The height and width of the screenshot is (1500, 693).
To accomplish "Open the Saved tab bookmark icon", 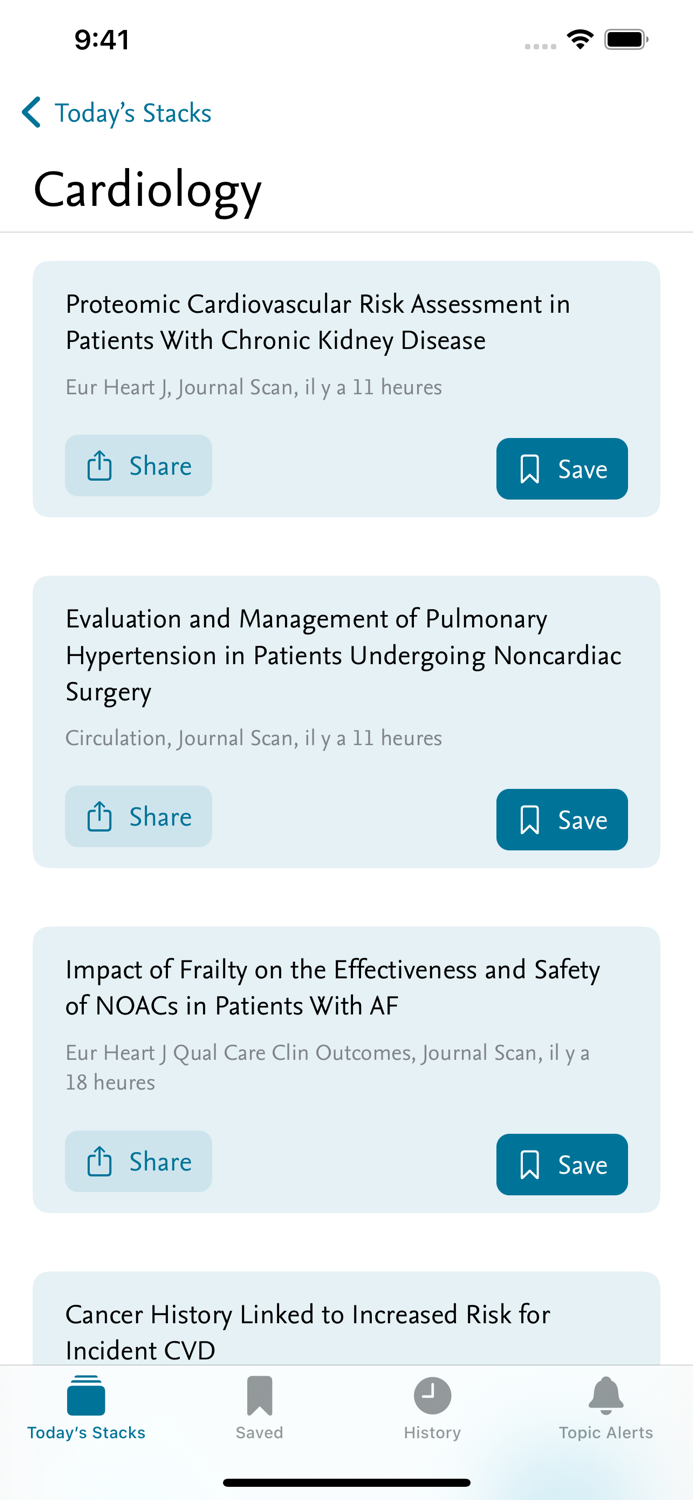I will click(x=259, y=1395).
